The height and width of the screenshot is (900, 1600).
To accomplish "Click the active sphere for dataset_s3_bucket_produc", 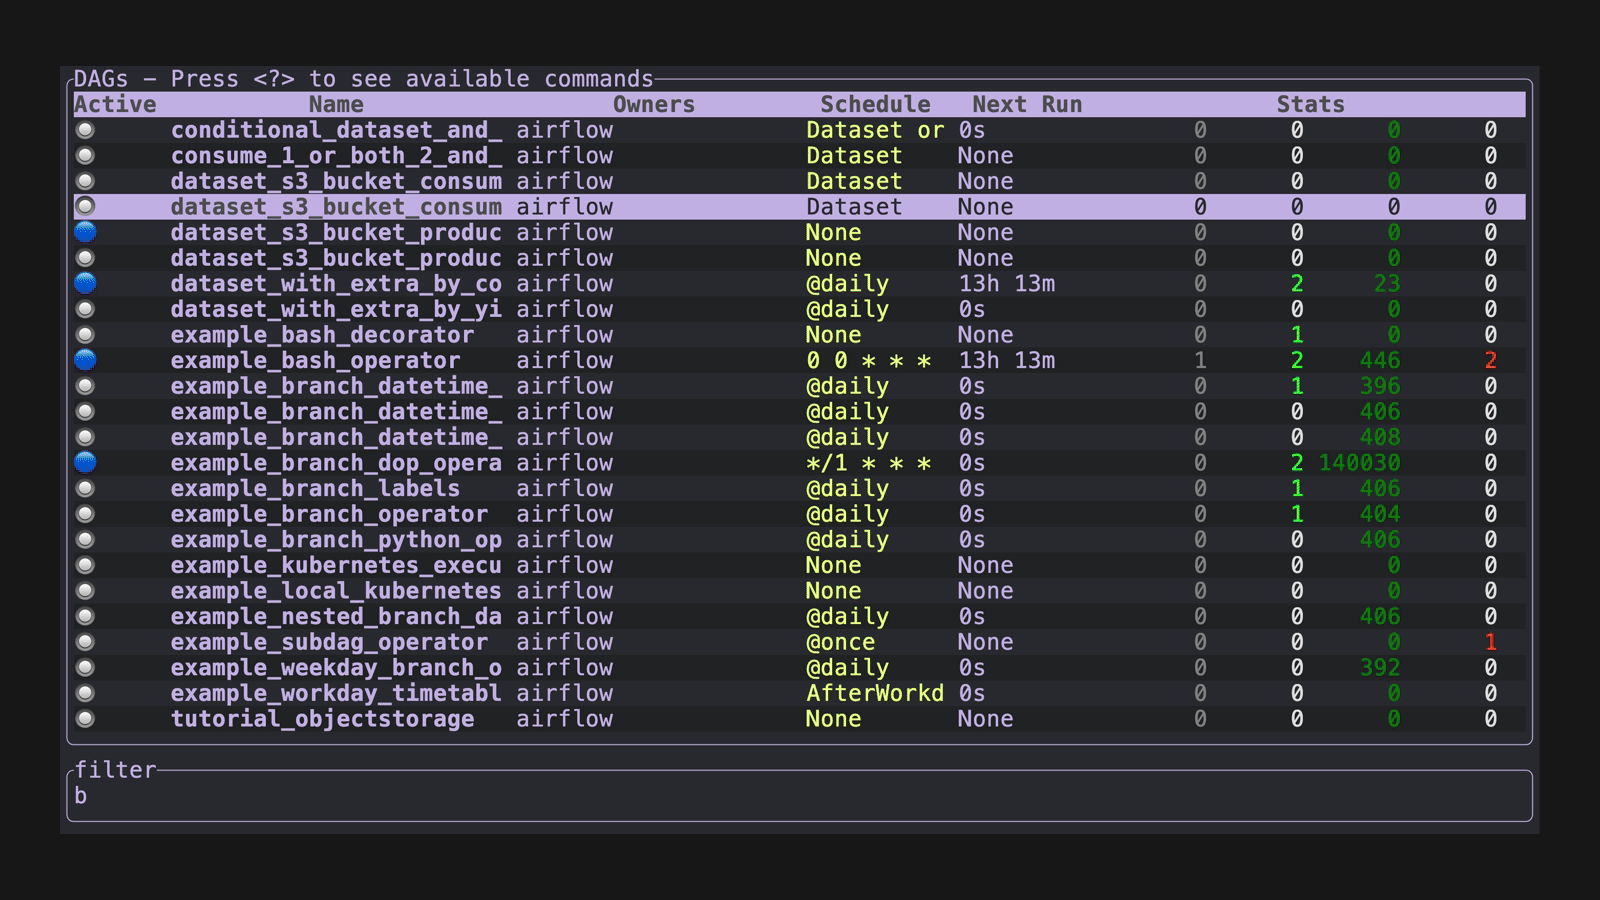I will pyautogui.click(x=85, y=232).
